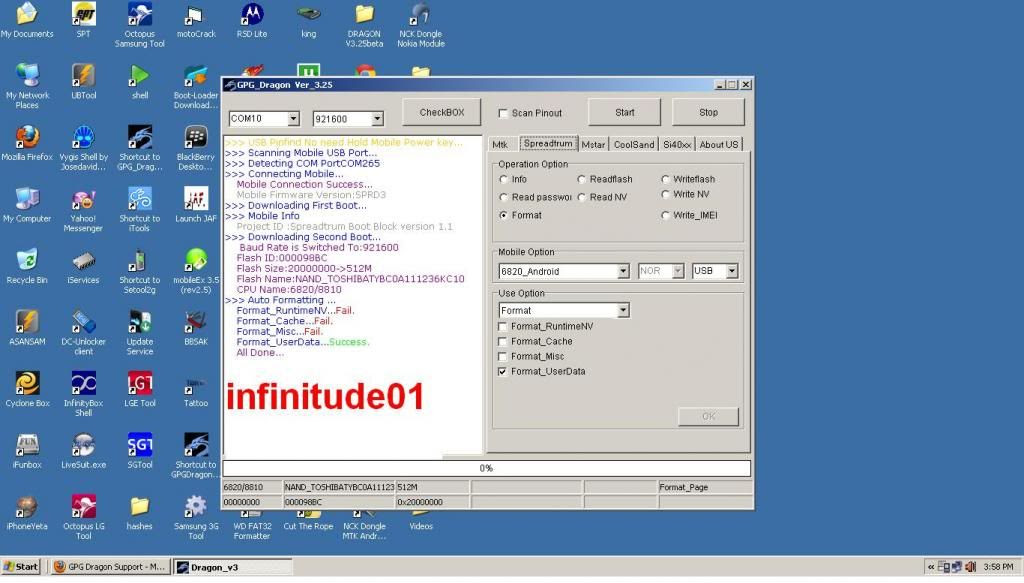Screen dimensions: 1024x583
Task: Launch the shell desktop icon
Action: tap(139, 82)
